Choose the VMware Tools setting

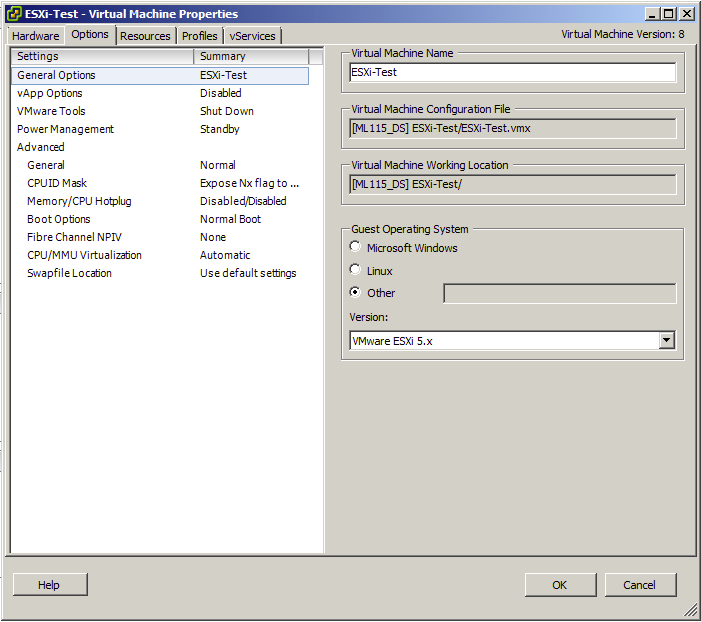[160, 111]
